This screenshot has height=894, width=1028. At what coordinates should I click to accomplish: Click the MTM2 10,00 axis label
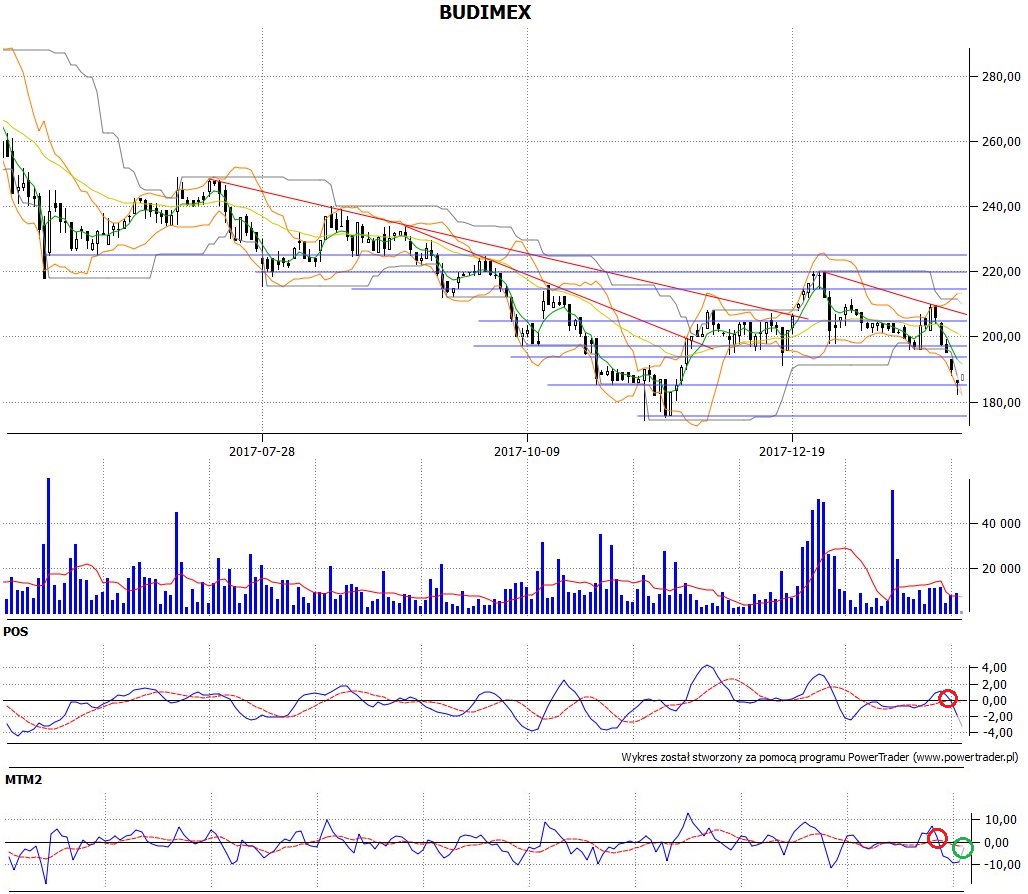click(x=1000, y=819)
